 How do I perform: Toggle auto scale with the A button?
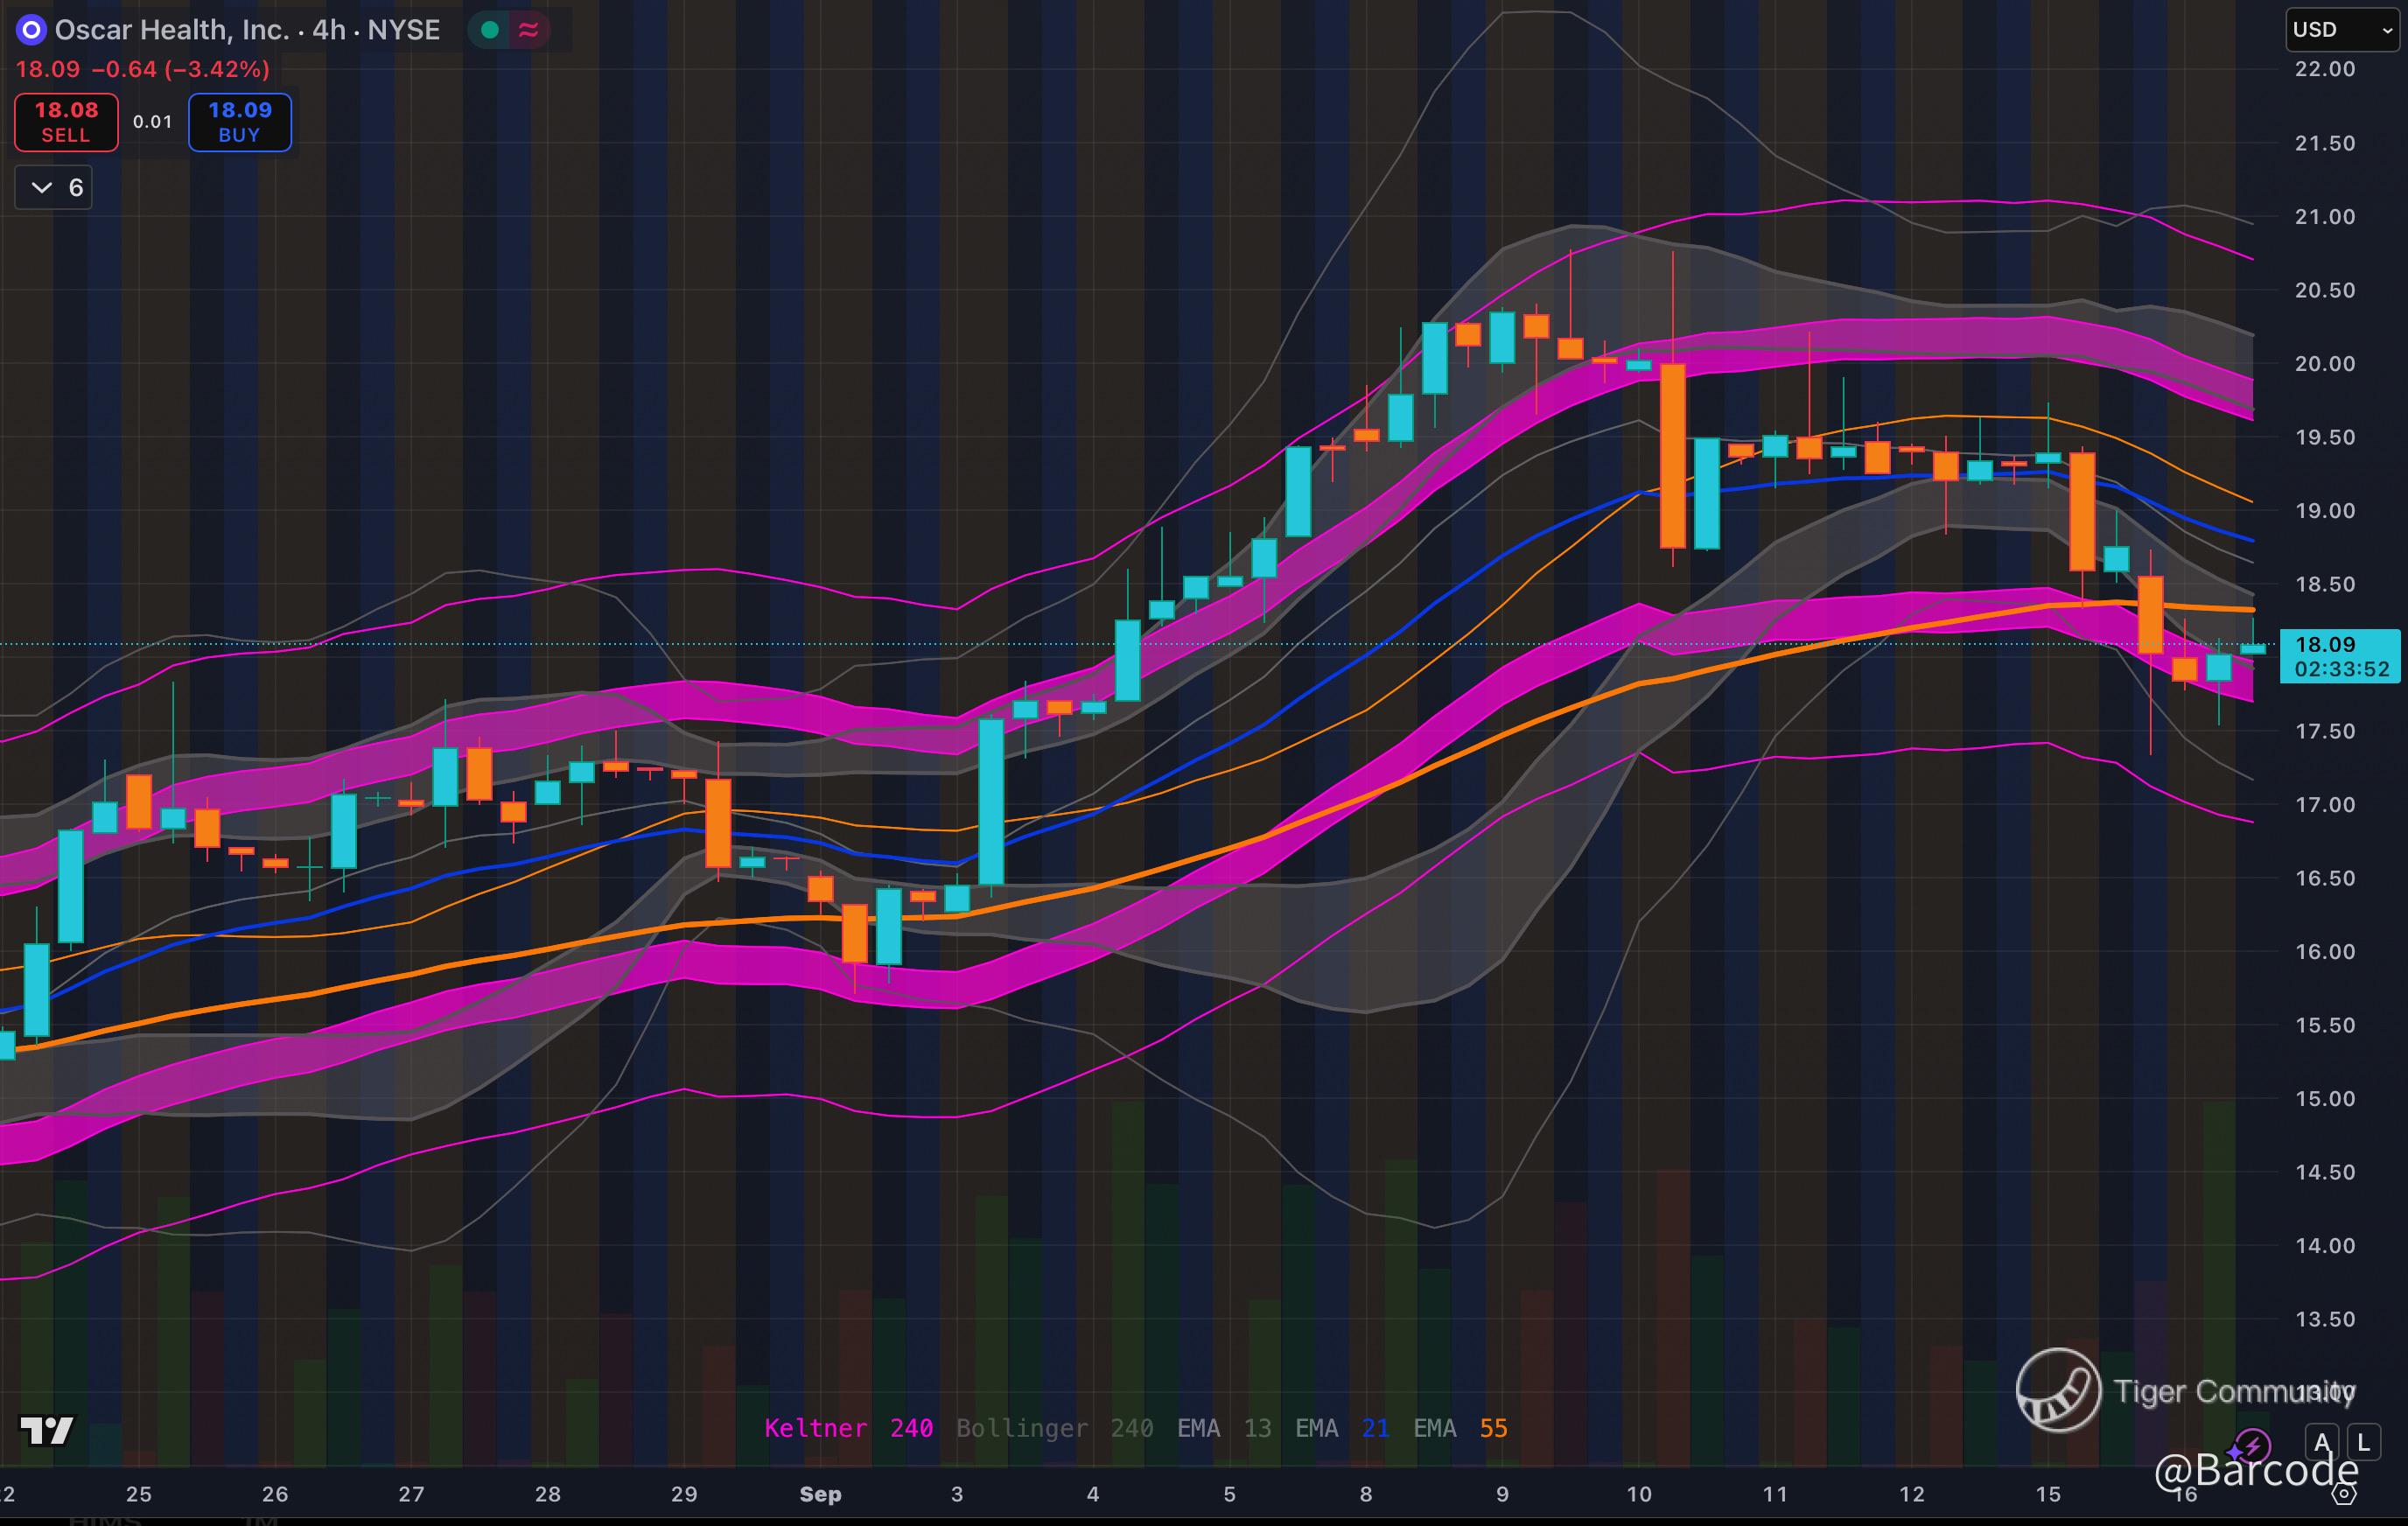2322,1443
